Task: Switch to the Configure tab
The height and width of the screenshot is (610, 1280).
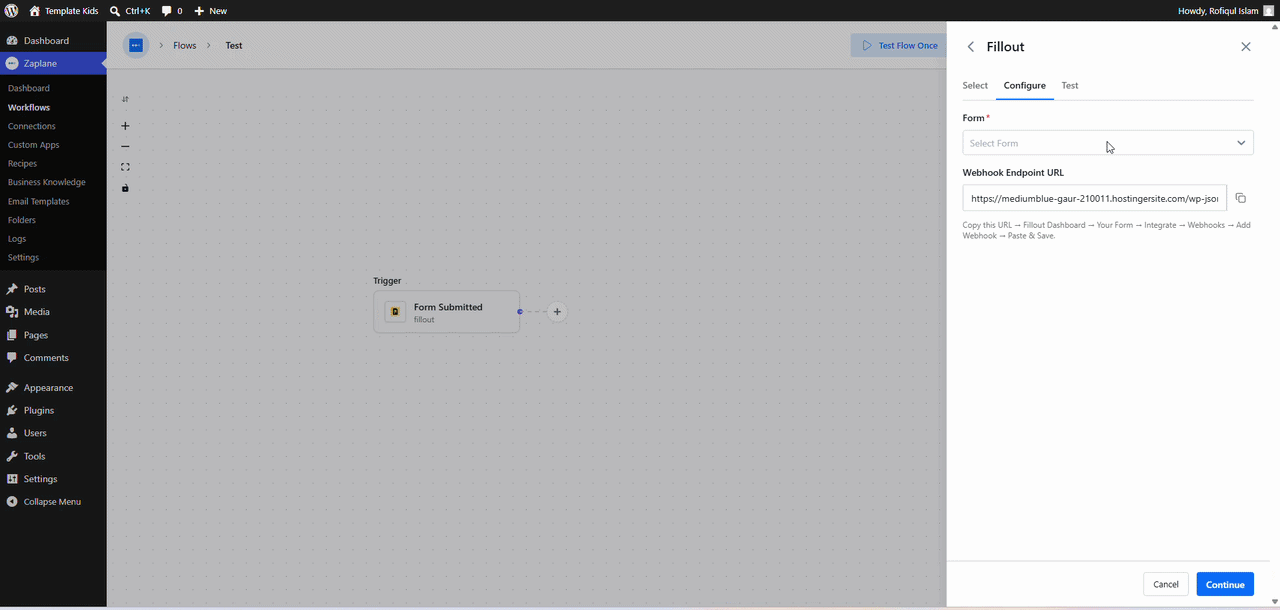Action: point(1025,86)
